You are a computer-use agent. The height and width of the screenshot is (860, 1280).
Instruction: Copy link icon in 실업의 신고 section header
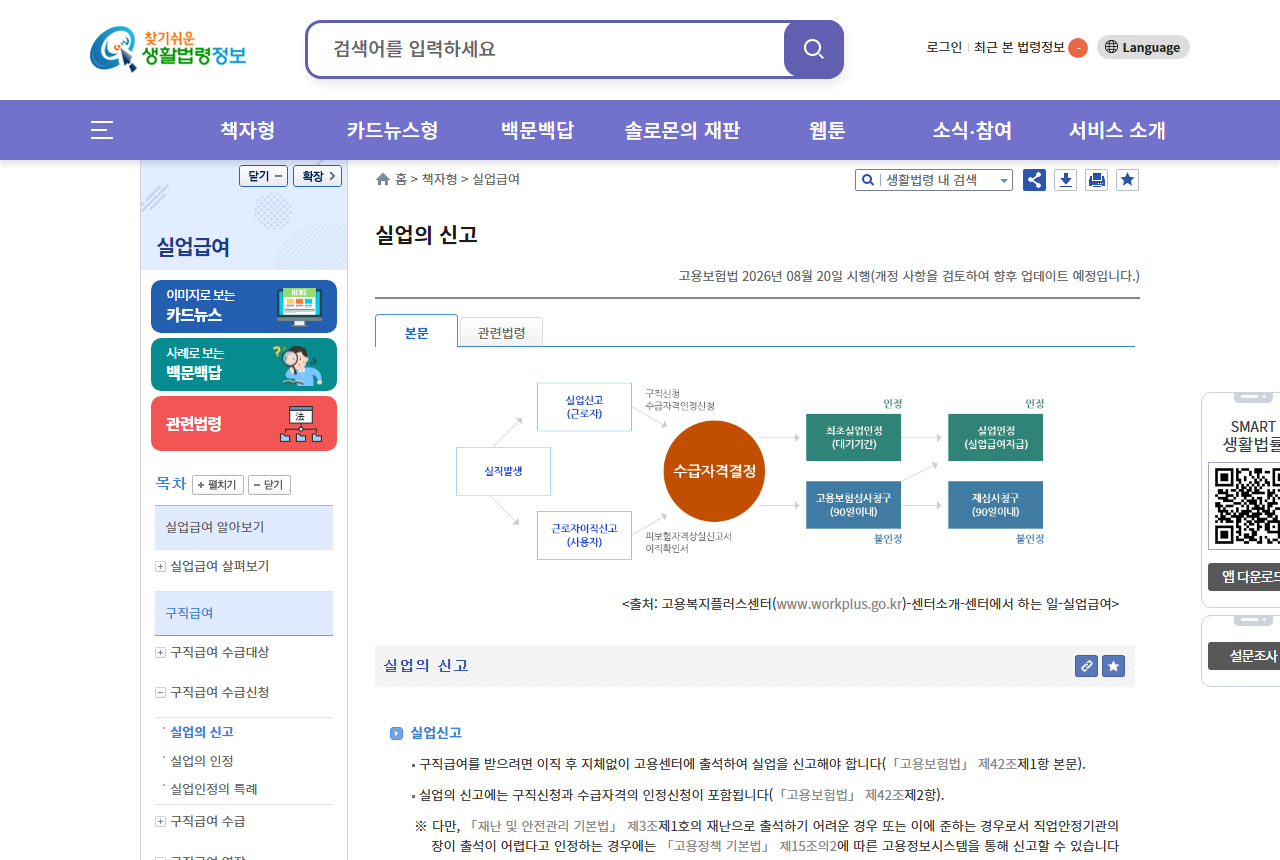click(x=1087, y=666)
